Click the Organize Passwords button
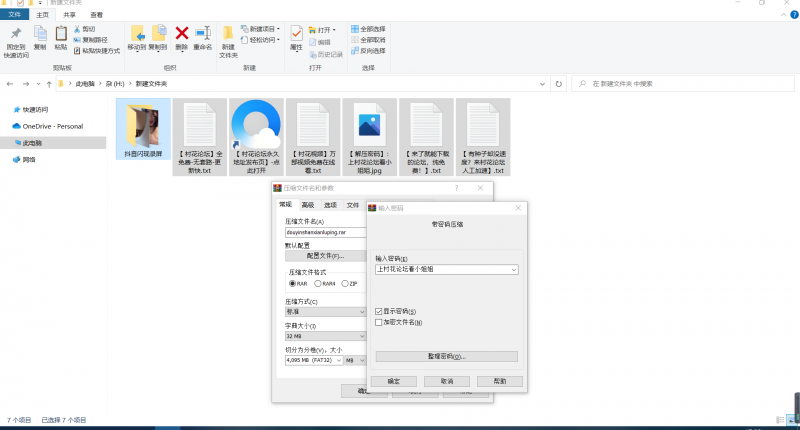Viewport: 800px width, 430px height. [446, 356]
